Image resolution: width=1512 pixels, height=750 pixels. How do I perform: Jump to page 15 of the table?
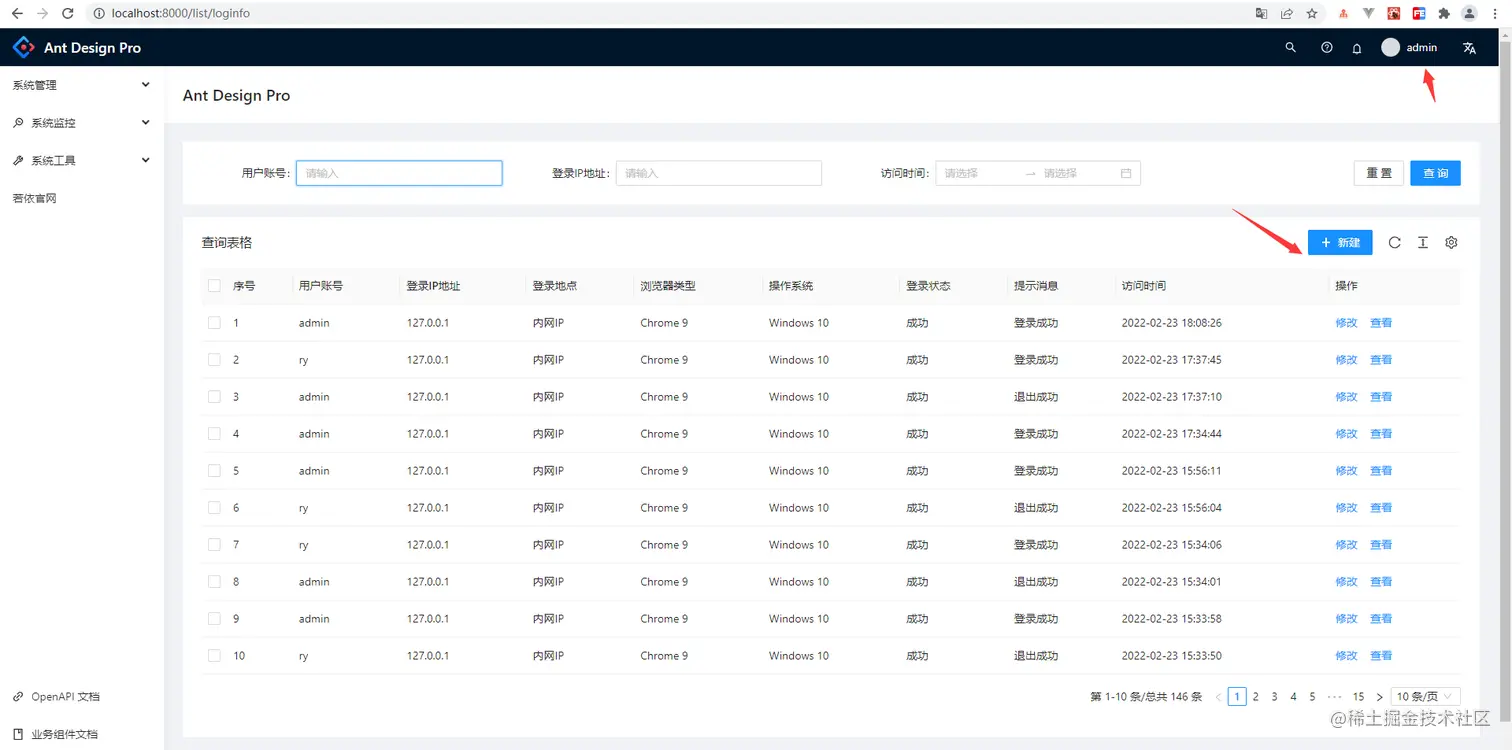tap(1358, 697)
